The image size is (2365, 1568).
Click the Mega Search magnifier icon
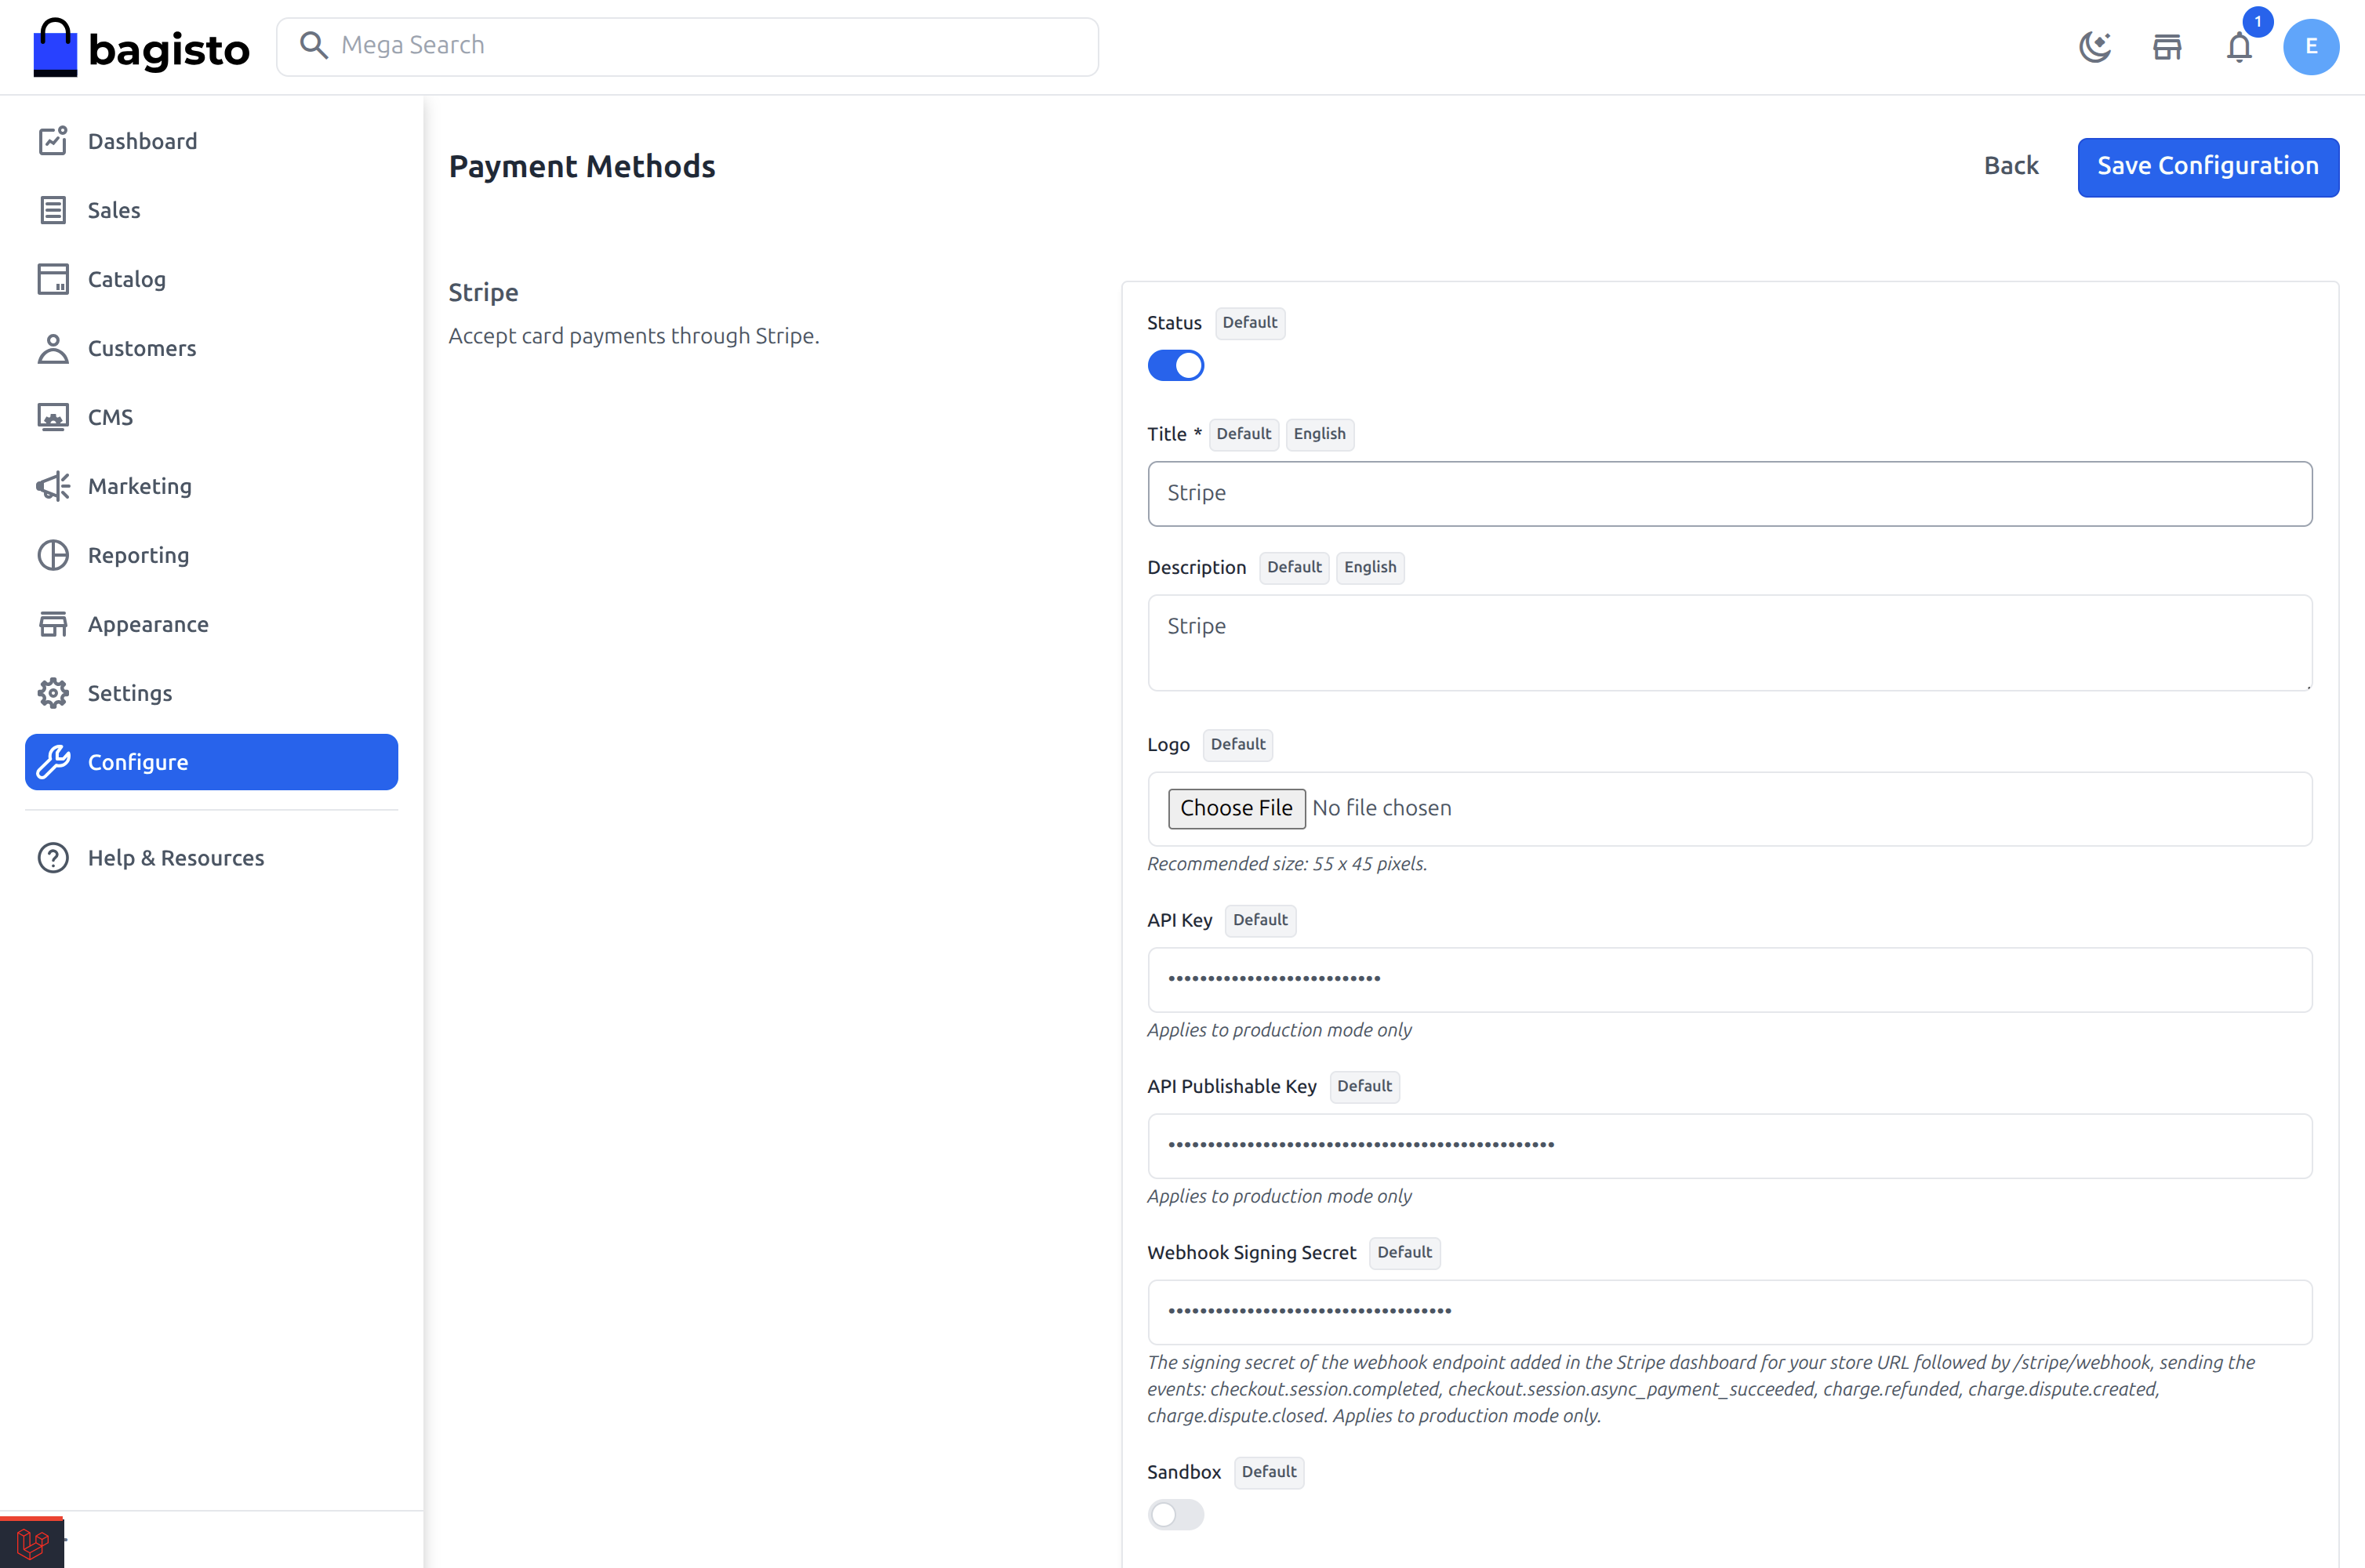[x=314, y=45]
